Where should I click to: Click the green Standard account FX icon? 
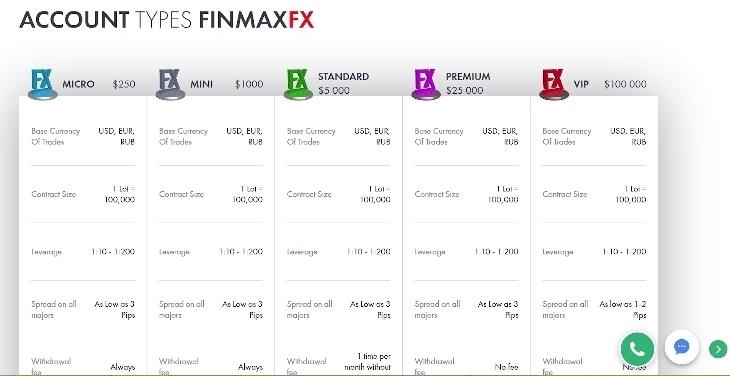(298, 84)
